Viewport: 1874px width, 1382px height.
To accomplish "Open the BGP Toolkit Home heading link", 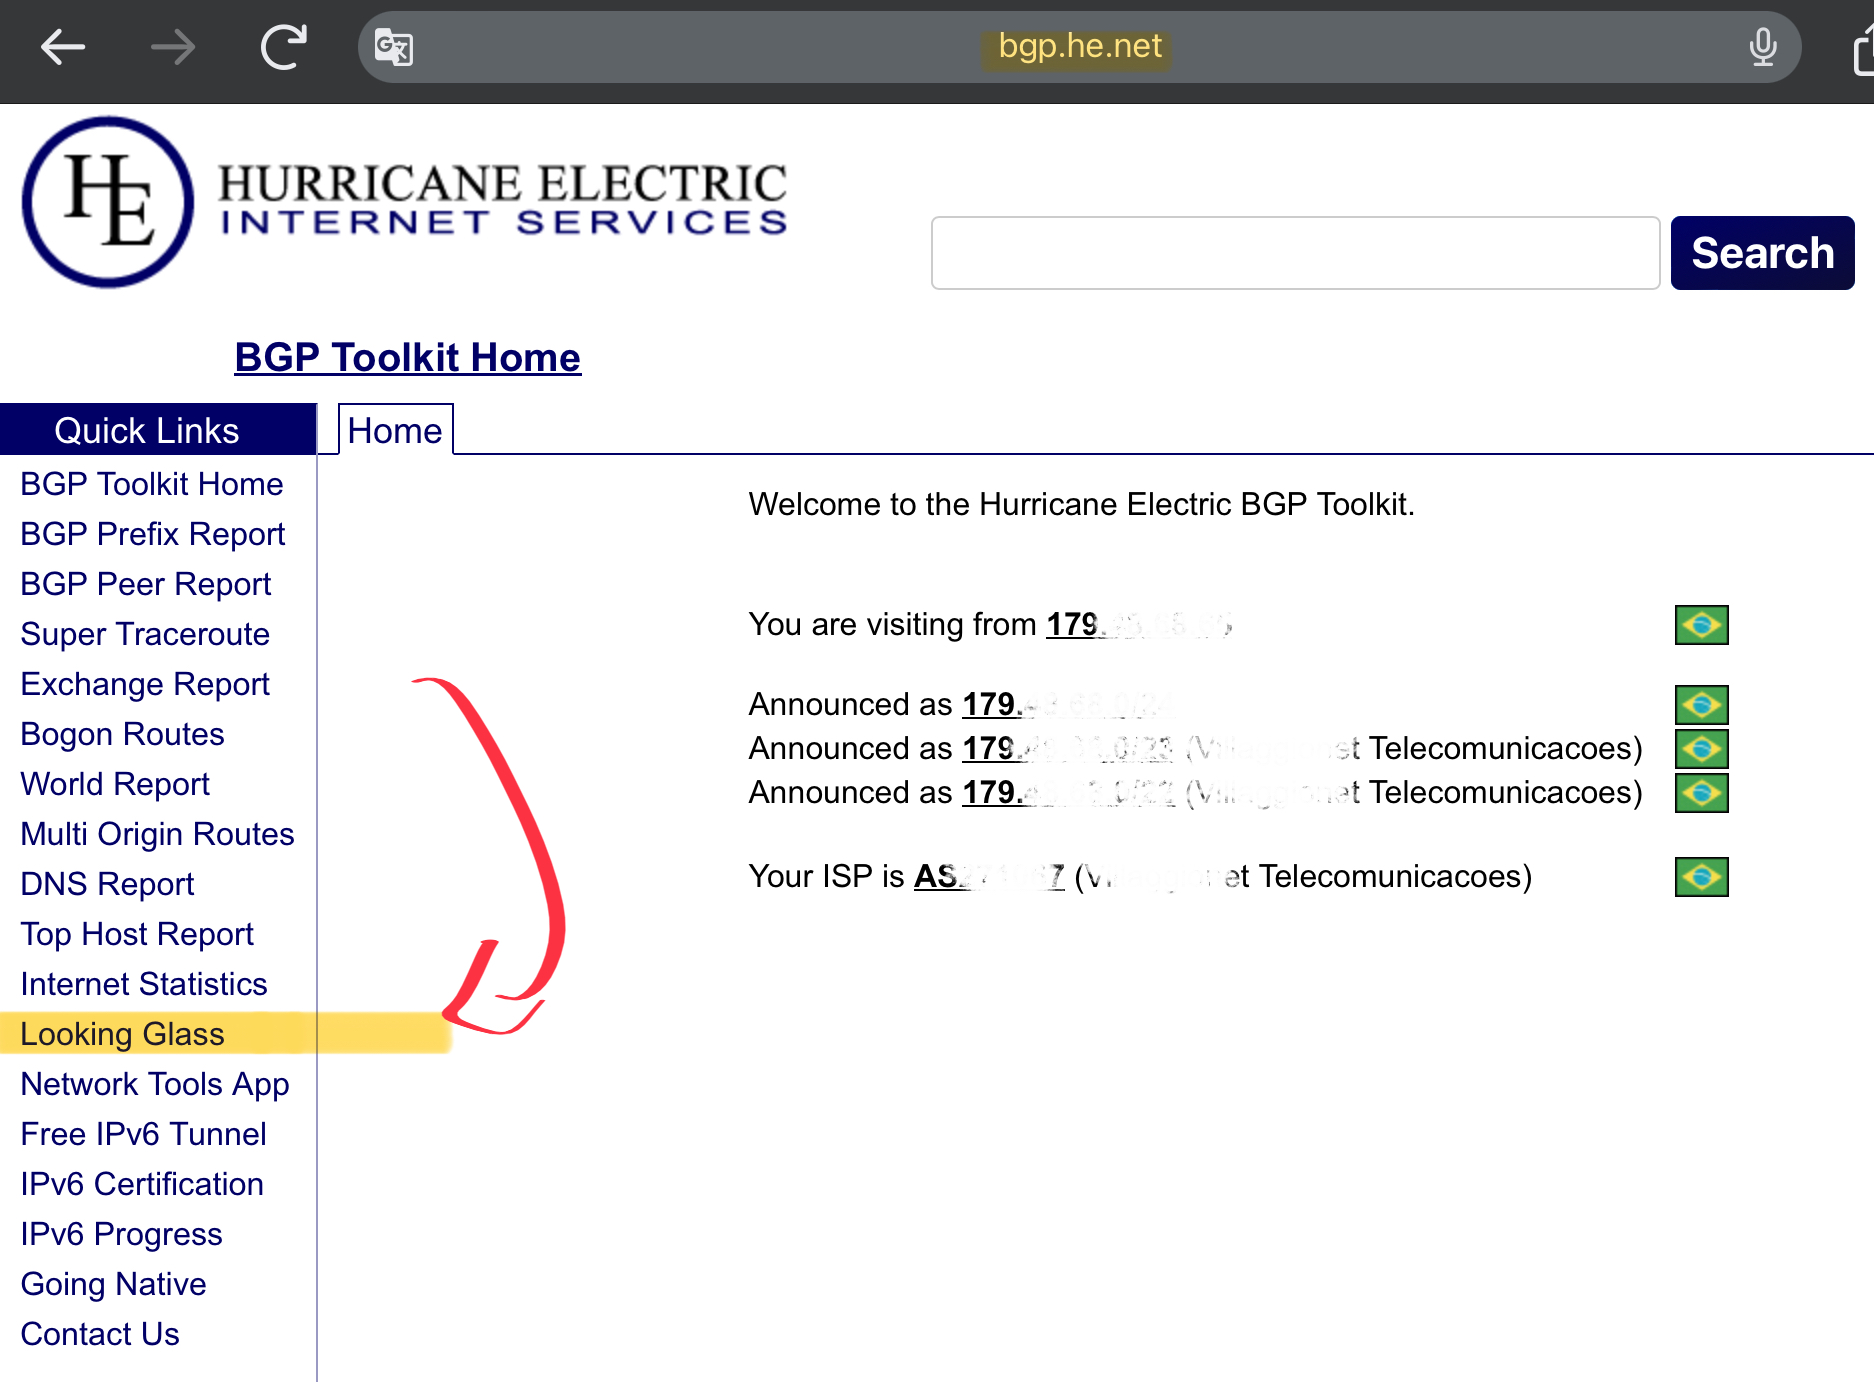I will coord(407,357).
